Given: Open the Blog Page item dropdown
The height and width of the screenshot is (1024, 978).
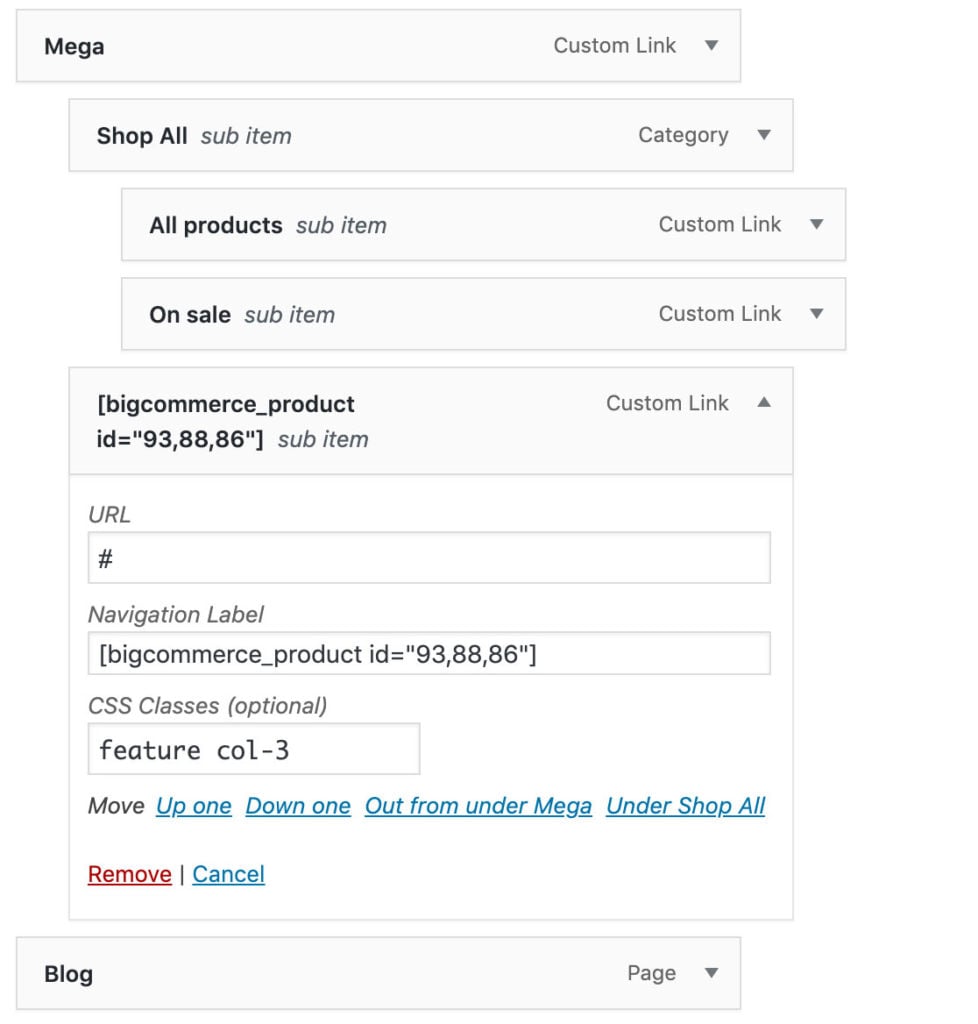Looking at the screenshot, I should point(711,972).
